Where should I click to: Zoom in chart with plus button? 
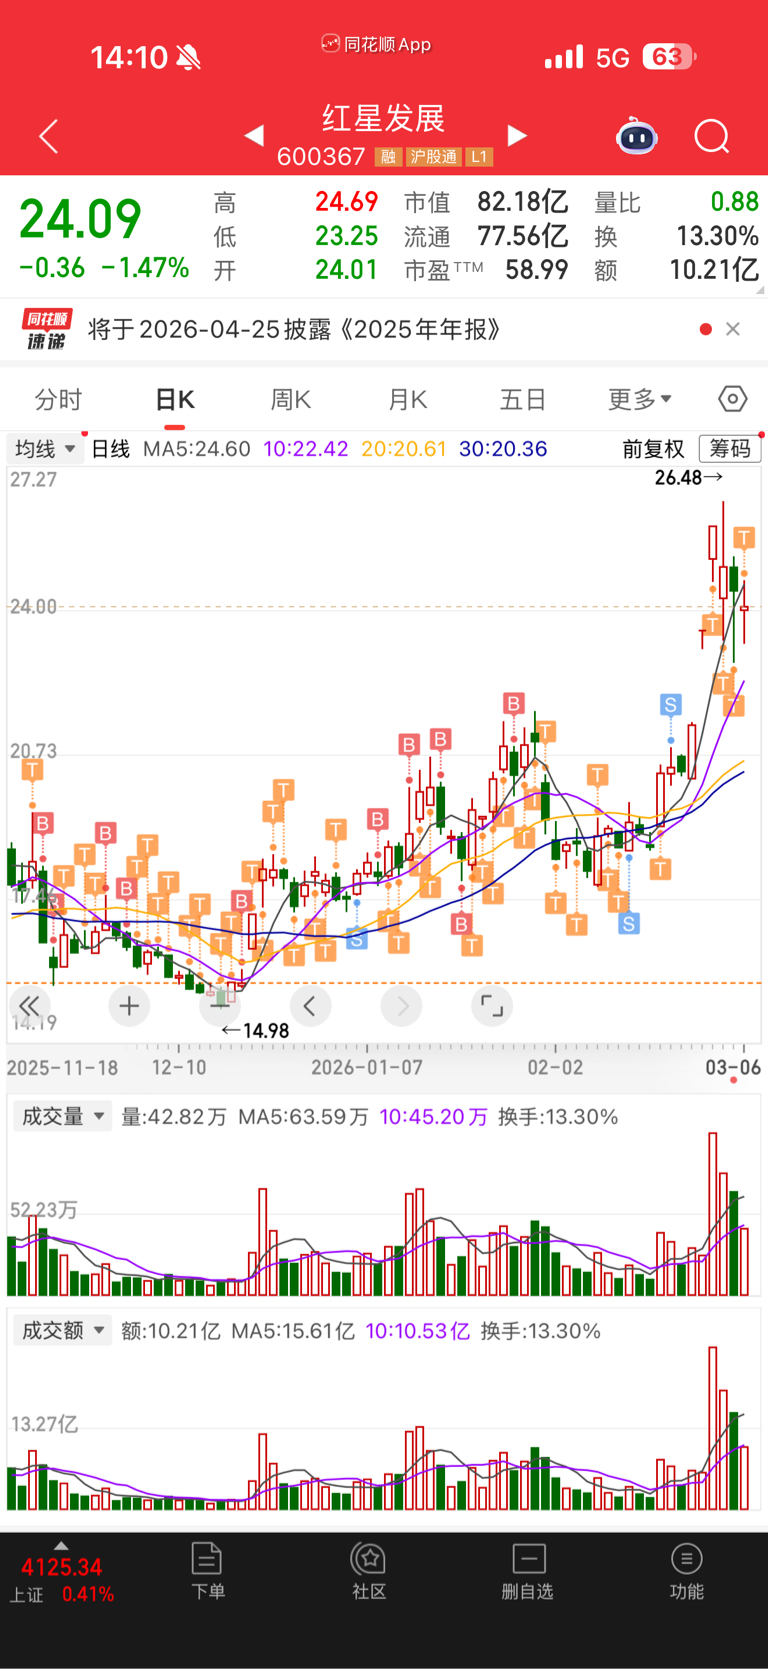pos(129,1006)
